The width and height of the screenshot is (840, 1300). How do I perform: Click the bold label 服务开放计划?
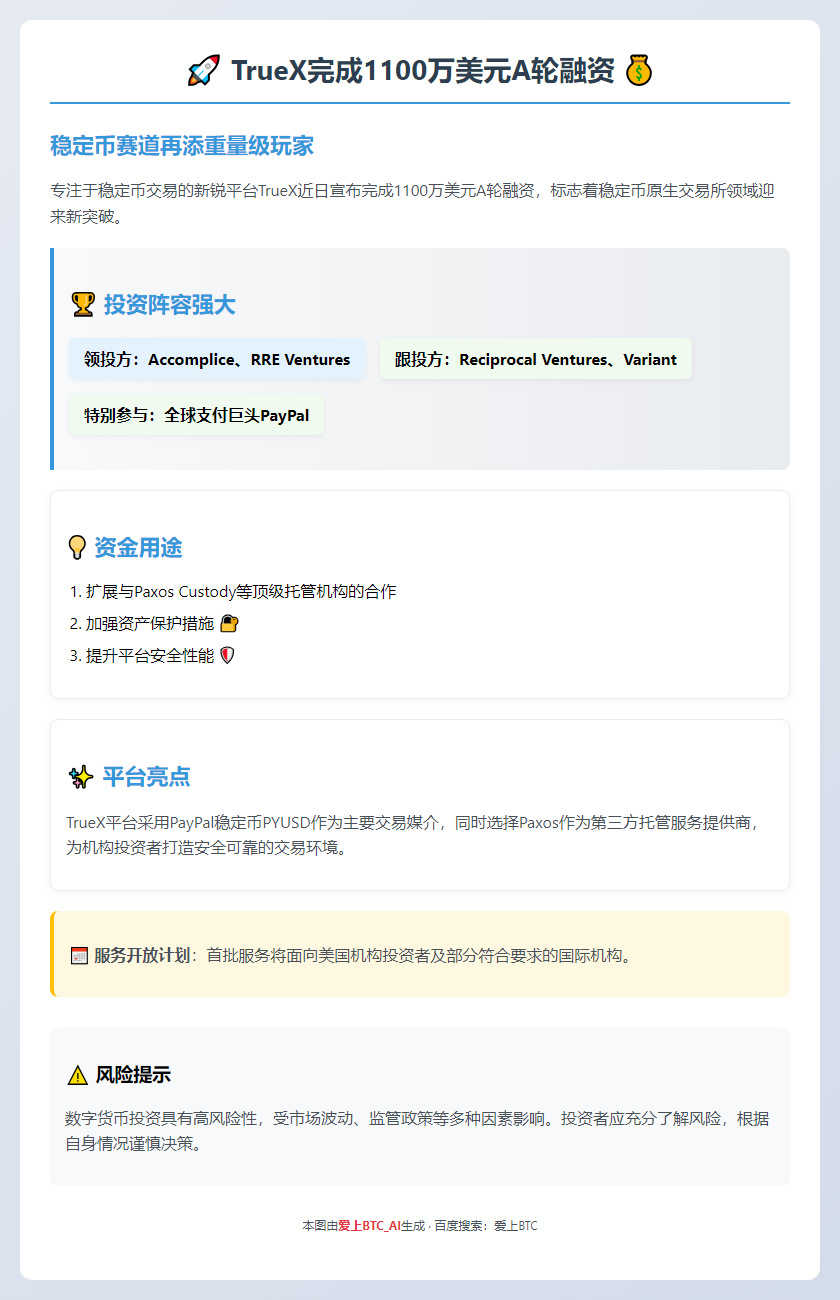click(x=142, y=955)
